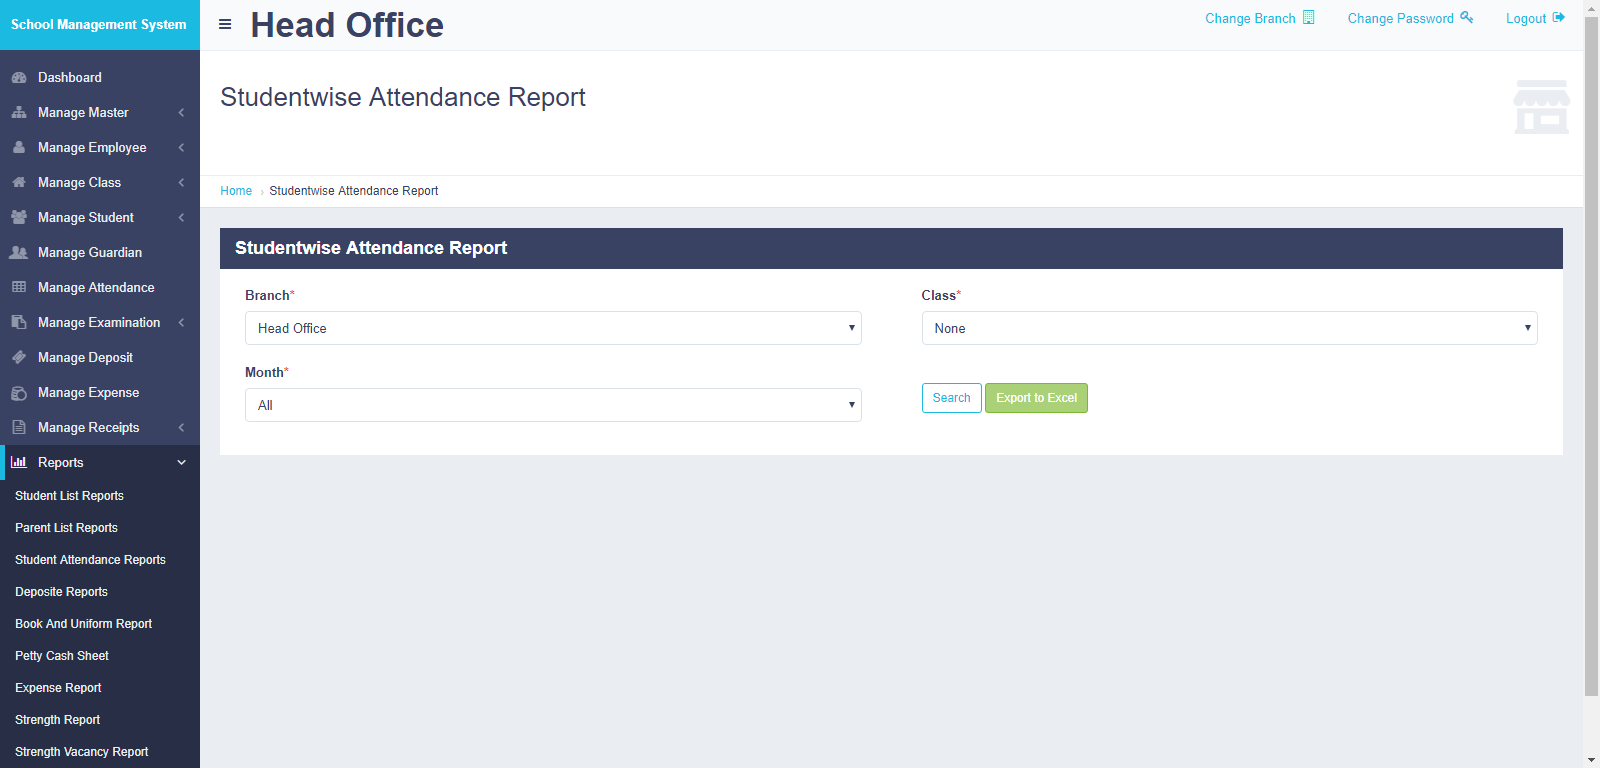Expand the Manage Examination submenu chevron
The image size is (1600, 768).
coord(181,323)
